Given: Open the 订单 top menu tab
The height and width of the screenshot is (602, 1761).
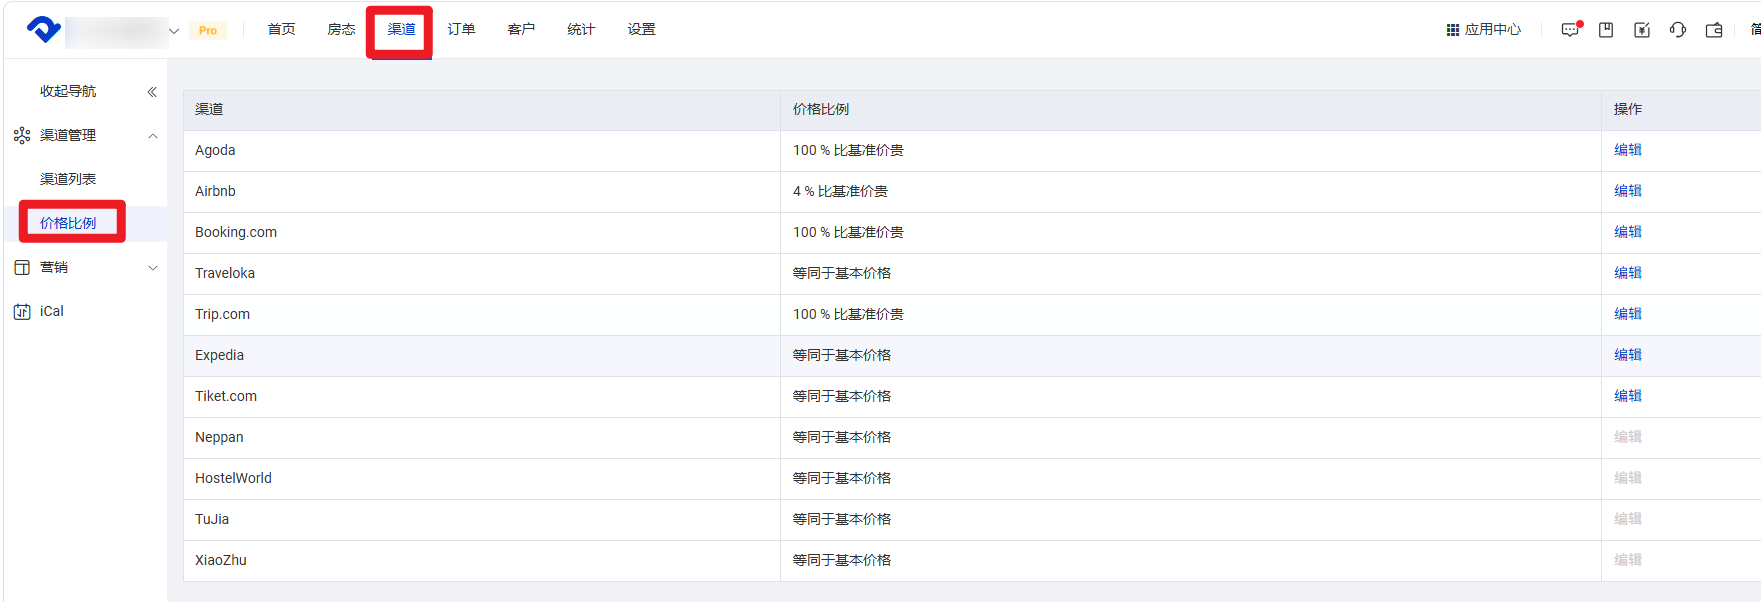Looking at the screenshot, I should (461, 30).
